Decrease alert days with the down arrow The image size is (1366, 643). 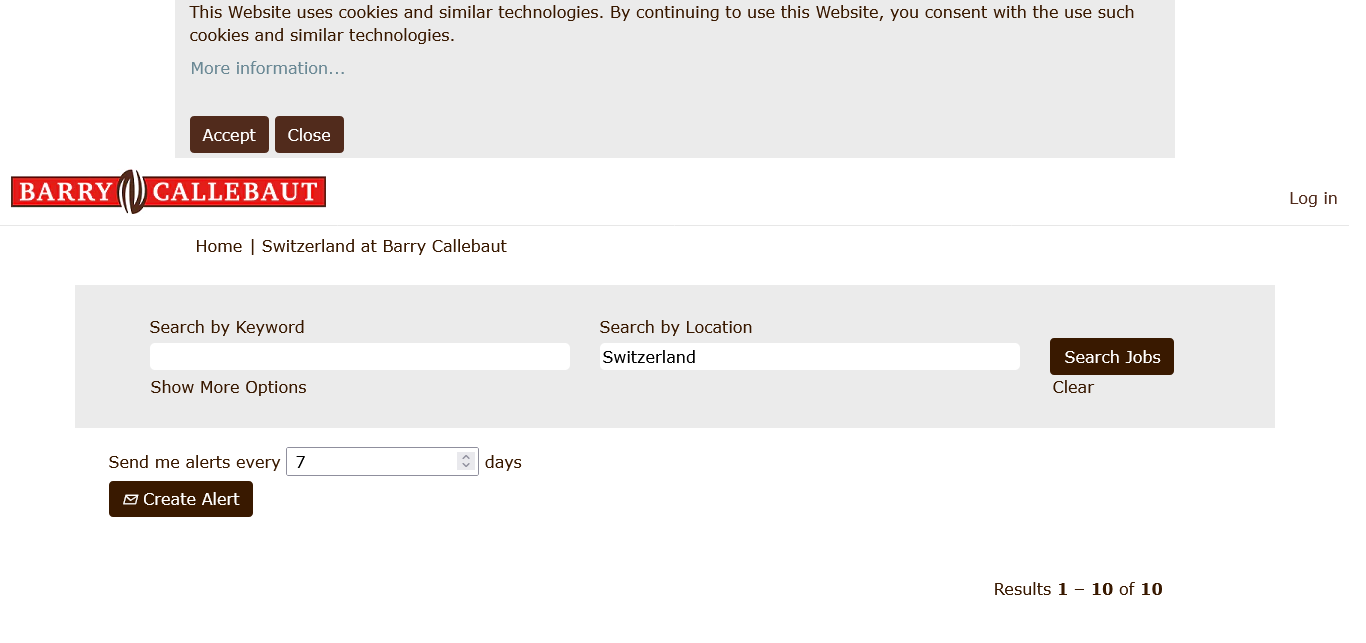(465, 466)
